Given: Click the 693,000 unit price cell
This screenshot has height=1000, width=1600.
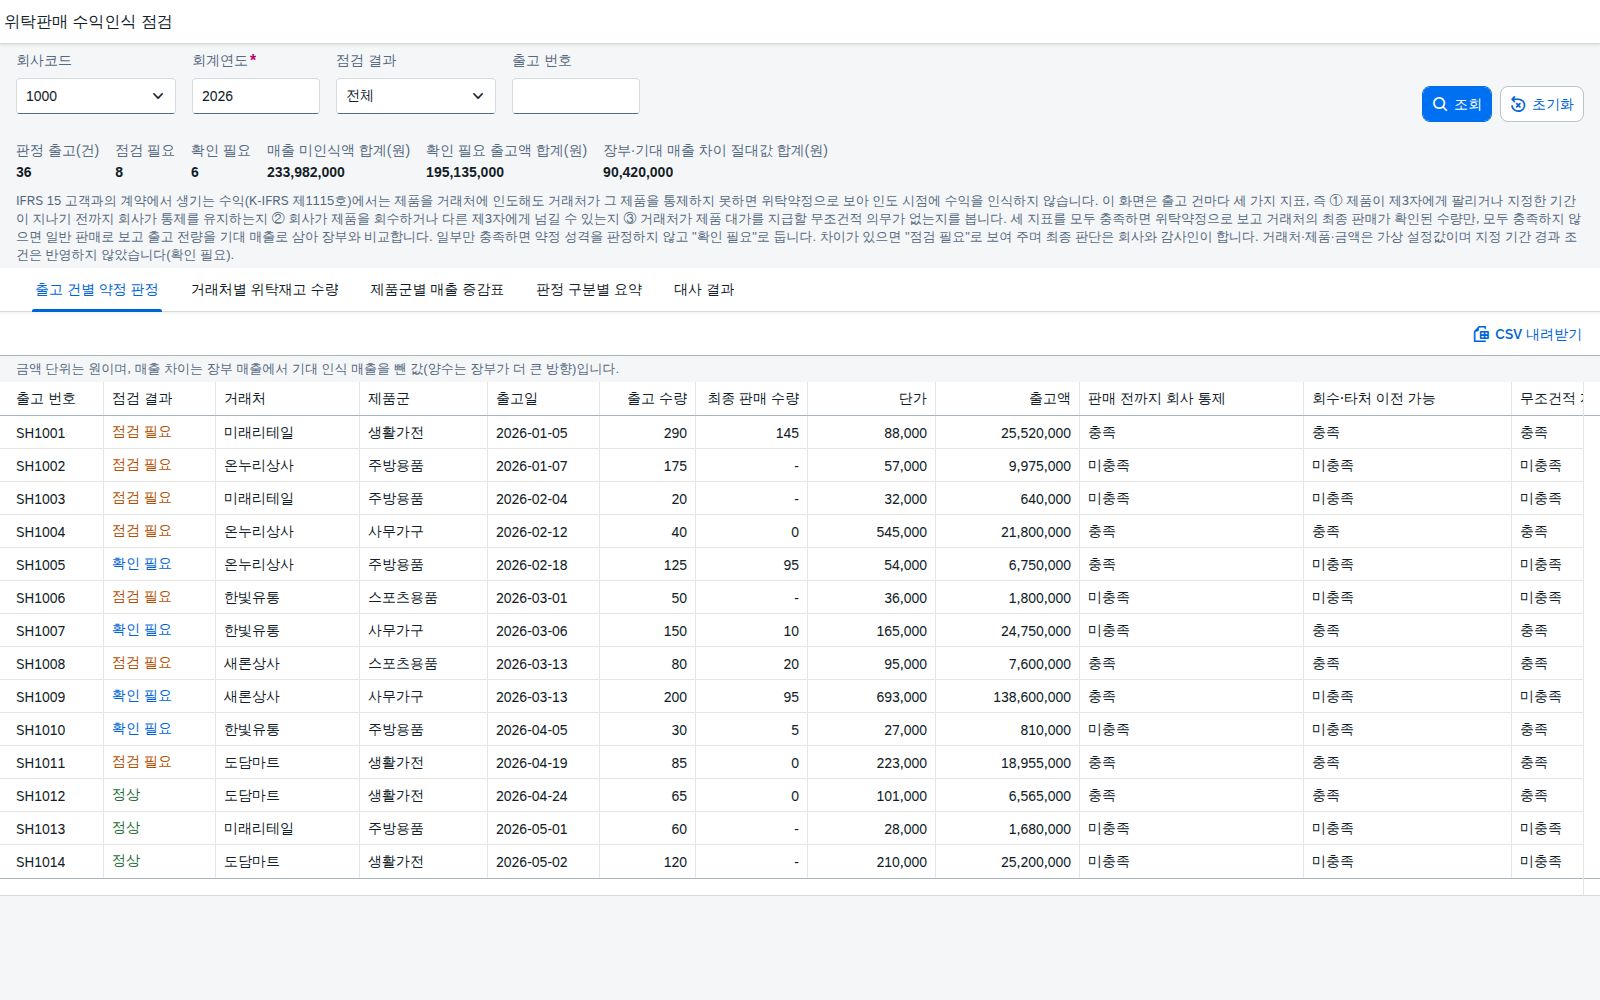Looking at the screenshot, I should pyautogui.click(x=902, y=697).
